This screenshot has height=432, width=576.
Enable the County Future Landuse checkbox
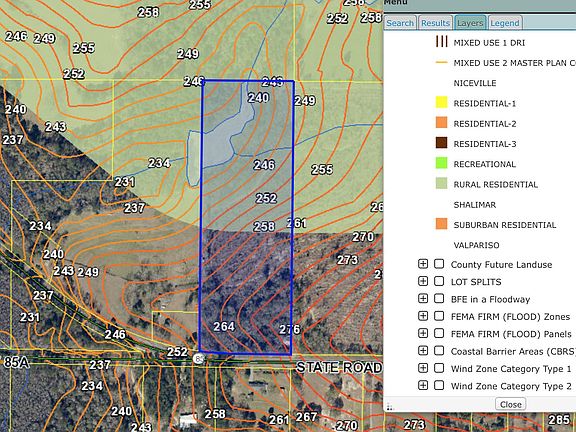pyautogui.click(x=439, y=264)
